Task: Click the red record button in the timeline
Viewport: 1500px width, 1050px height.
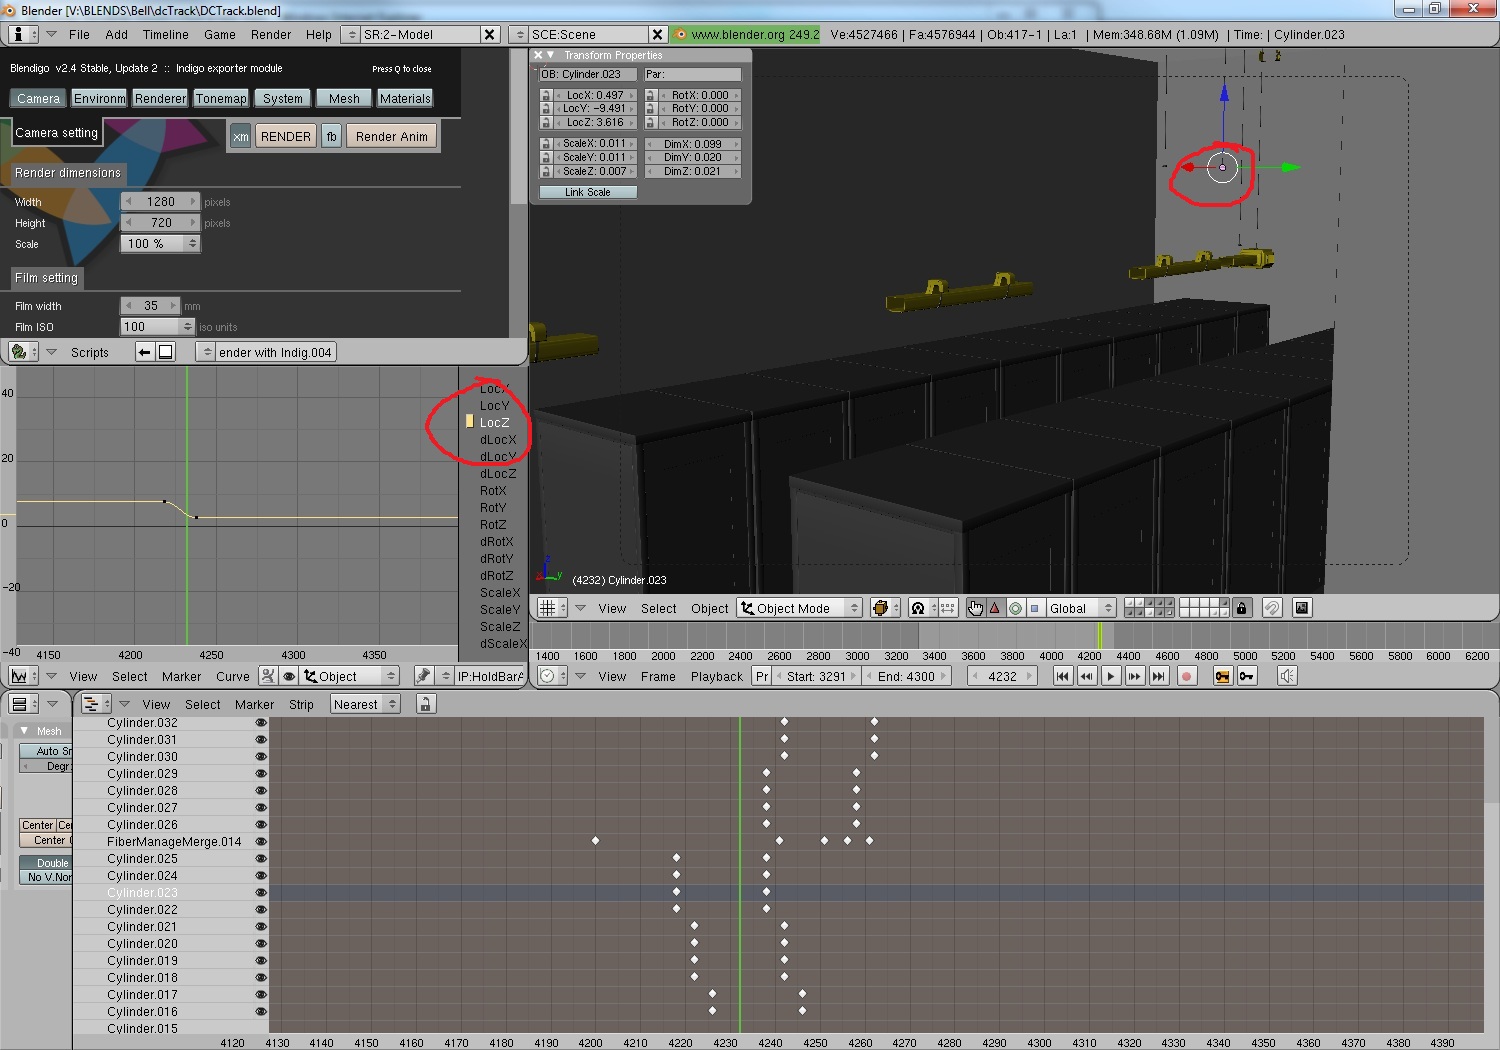Action: [x=1187, y=677]
